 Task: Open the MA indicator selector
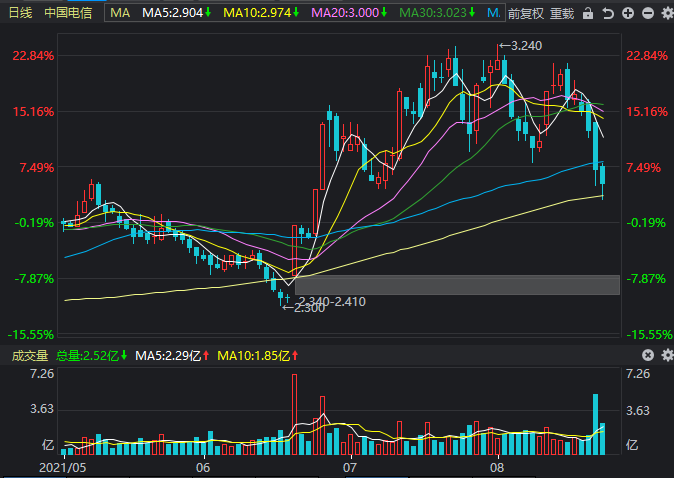pos(120,13)
